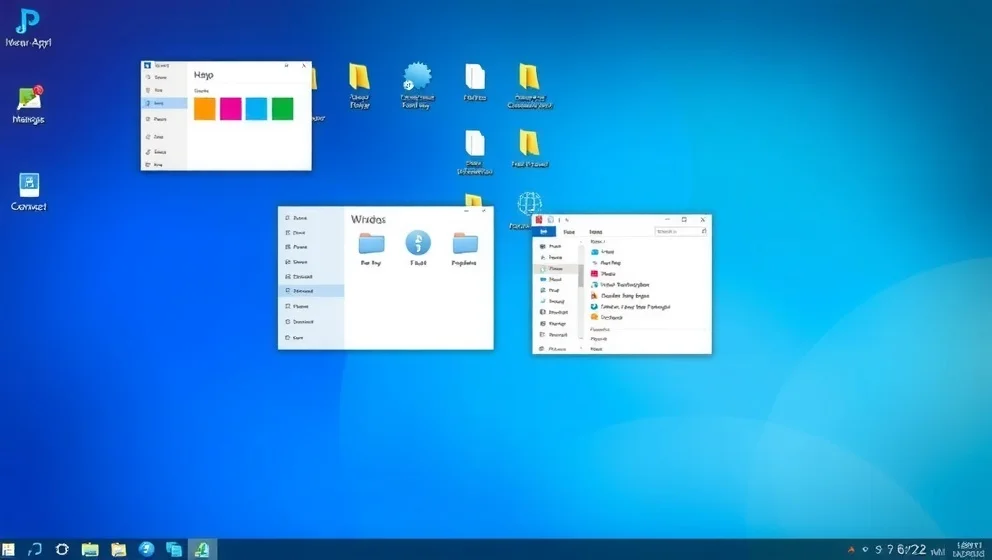Pick the green color swatch

pos(283,109)
